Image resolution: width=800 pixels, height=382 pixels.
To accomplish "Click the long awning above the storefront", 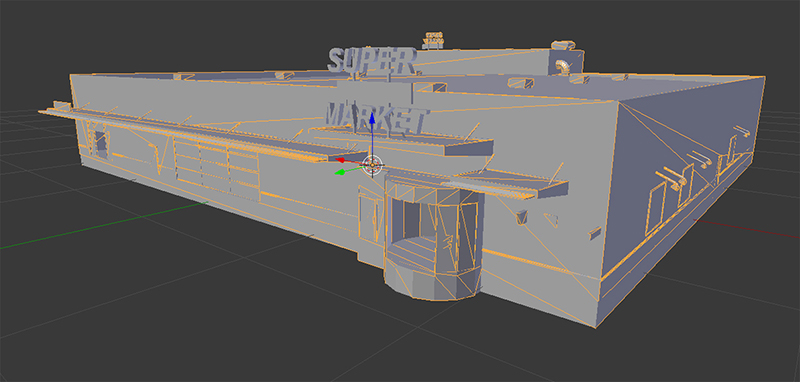I will [x=204, y=135].
